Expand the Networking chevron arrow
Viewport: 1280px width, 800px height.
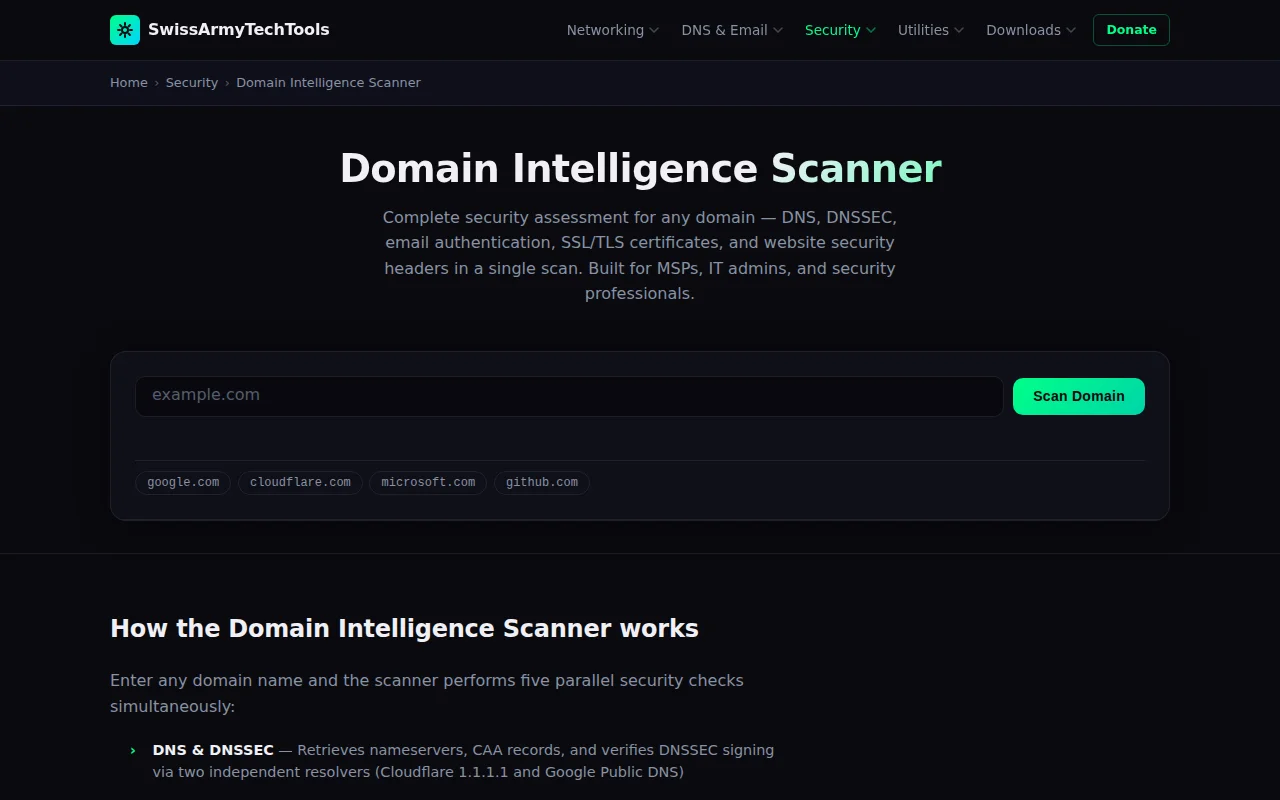654,30
